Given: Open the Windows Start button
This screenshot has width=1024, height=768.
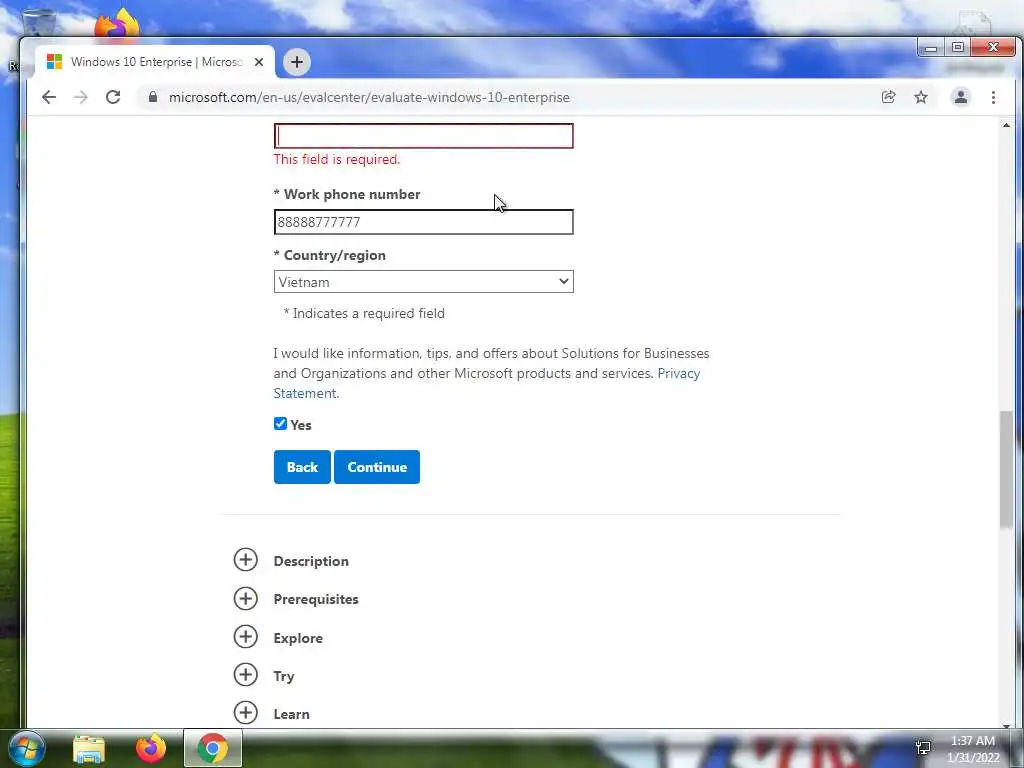Looking at the screenshot, I should coord(27,748).
